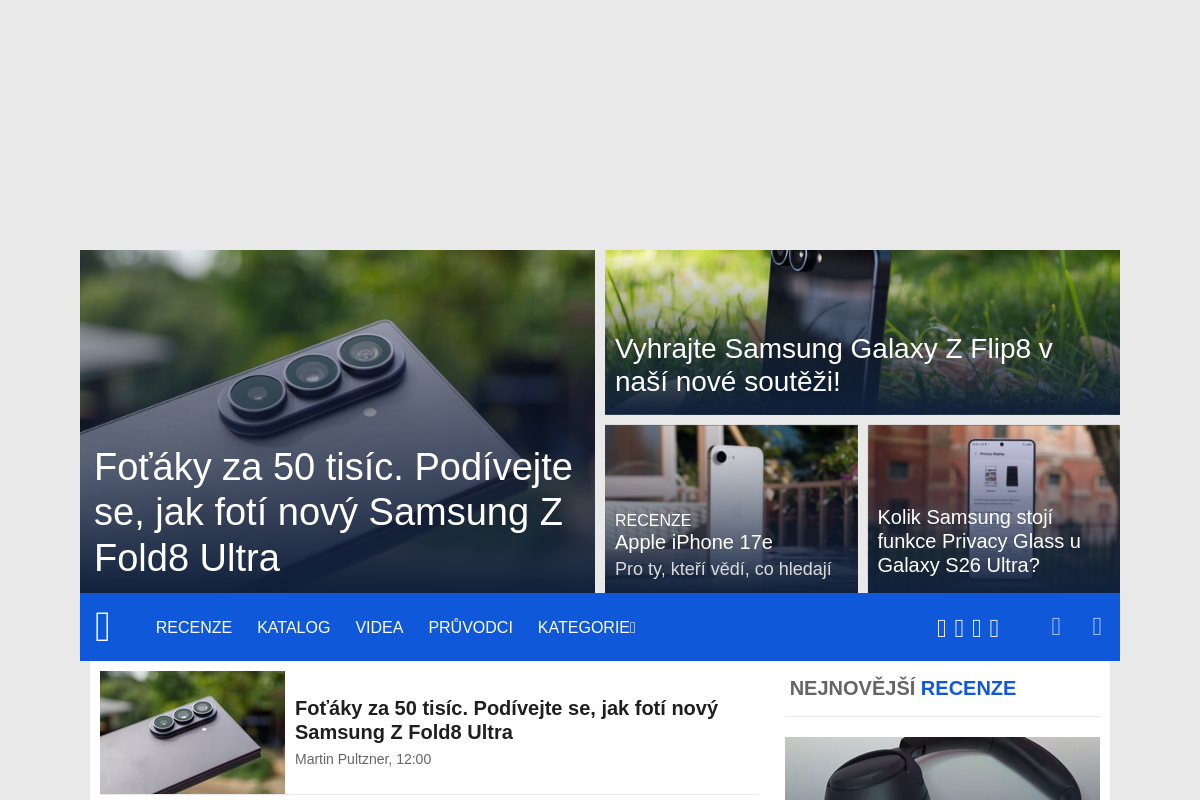Open the large hero story about Samsung Z Fold8 Ultra
This screenshot has width=1200, height=800.
(x=337, y=421)
